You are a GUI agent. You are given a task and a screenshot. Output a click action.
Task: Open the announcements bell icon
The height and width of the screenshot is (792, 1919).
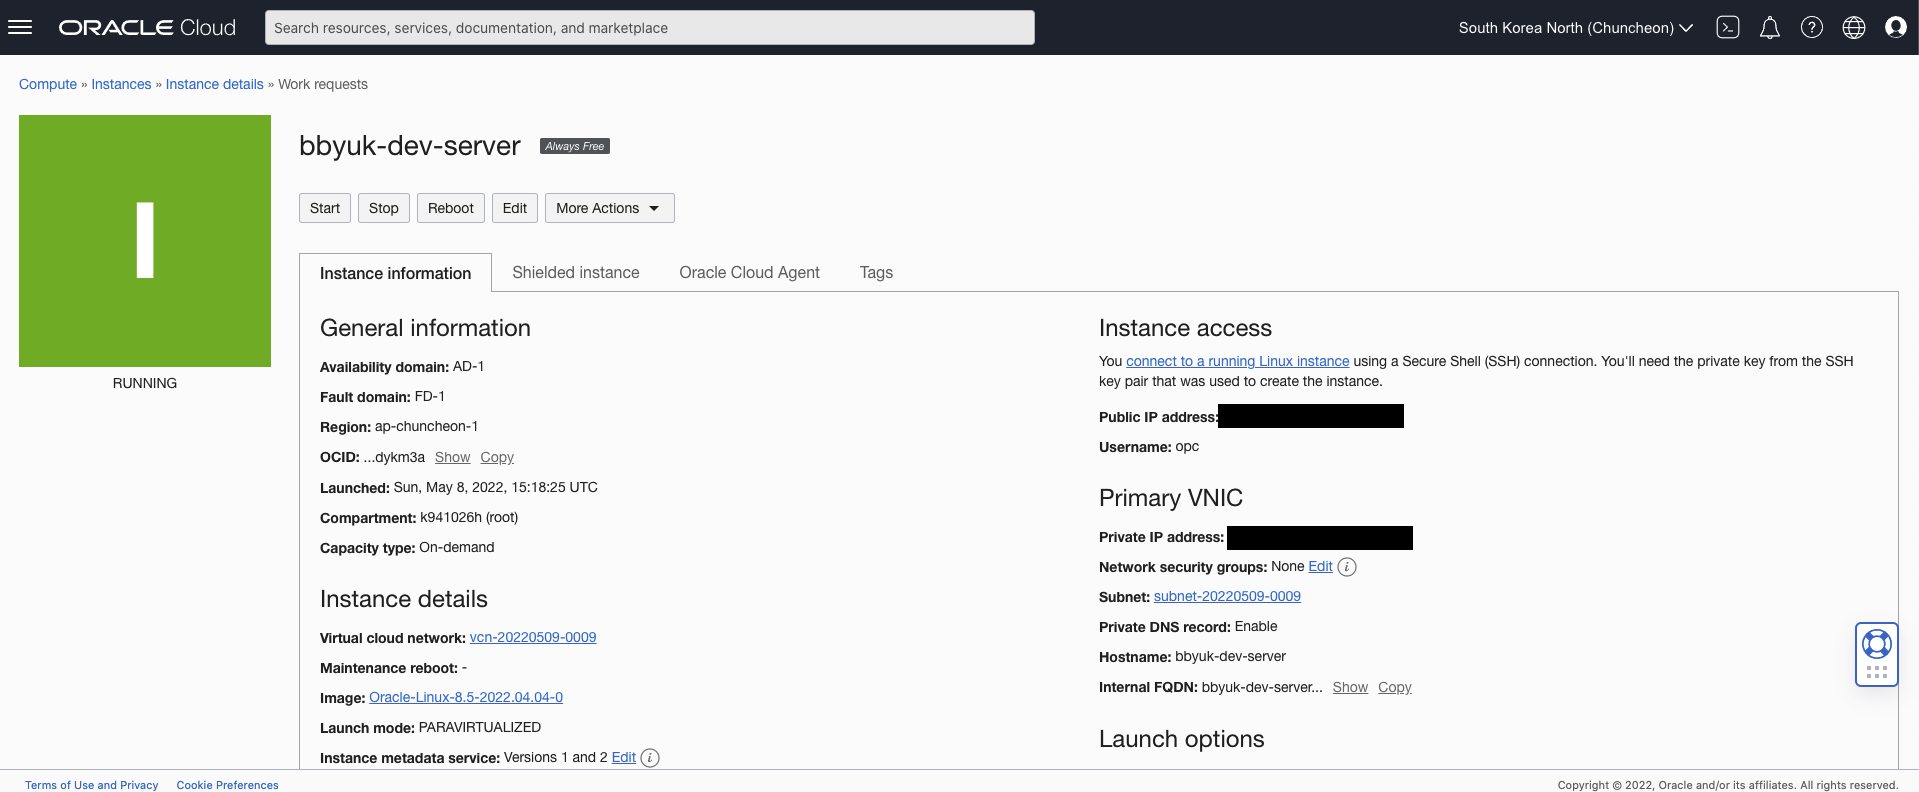point(1770,28)
